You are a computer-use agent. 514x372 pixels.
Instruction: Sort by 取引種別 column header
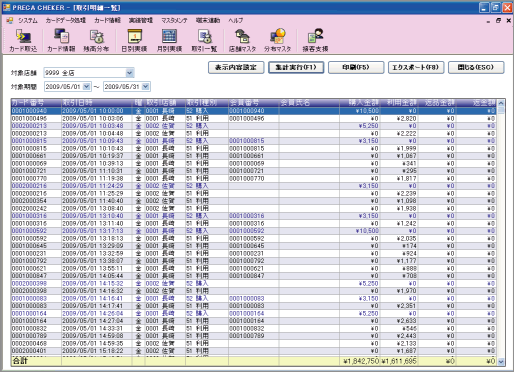coord(207,103)
